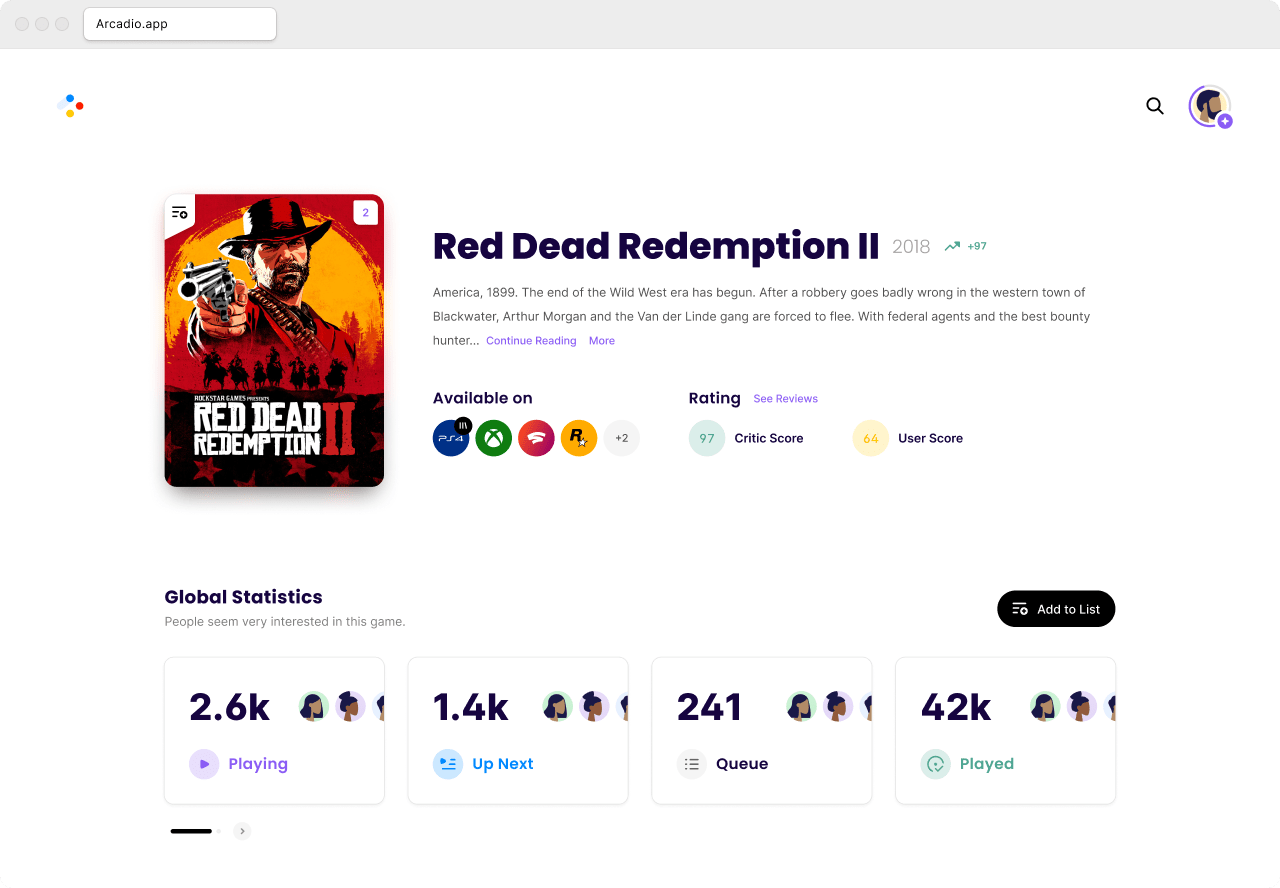This screenshot has height=888, width=1280.
Task: Open the user profile avatar
Action: click(1209, 106)
